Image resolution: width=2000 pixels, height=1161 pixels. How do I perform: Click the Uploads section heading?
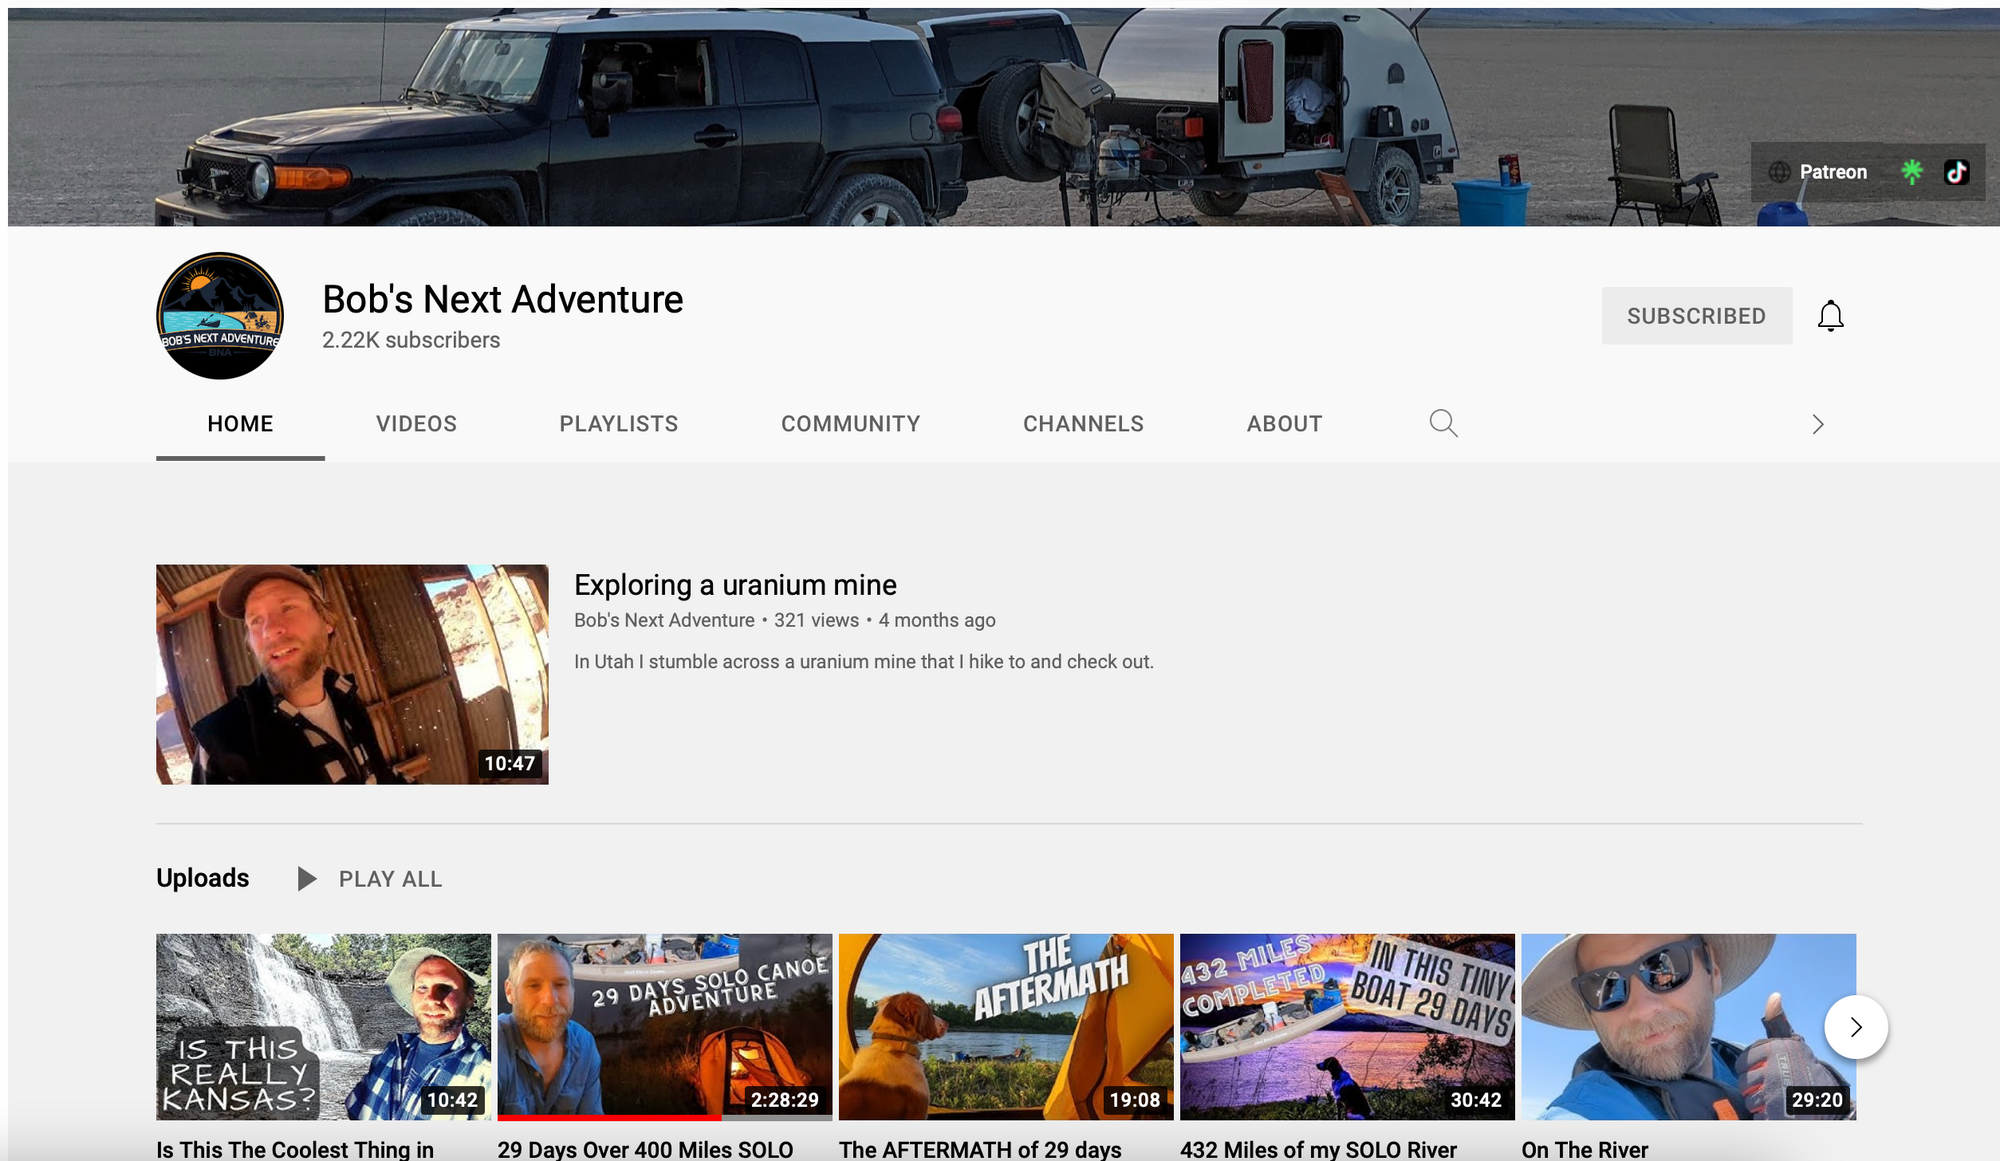[203, 878]
